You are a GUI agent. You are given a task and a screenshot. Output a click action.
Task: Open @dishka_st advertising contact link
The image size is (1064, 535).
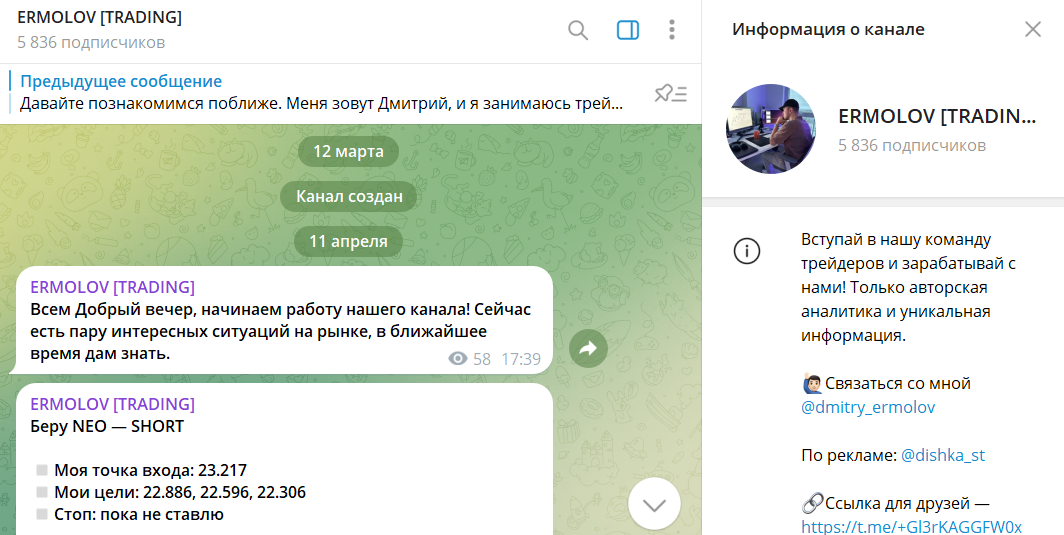pyautogui.click(x=943, y=456)
